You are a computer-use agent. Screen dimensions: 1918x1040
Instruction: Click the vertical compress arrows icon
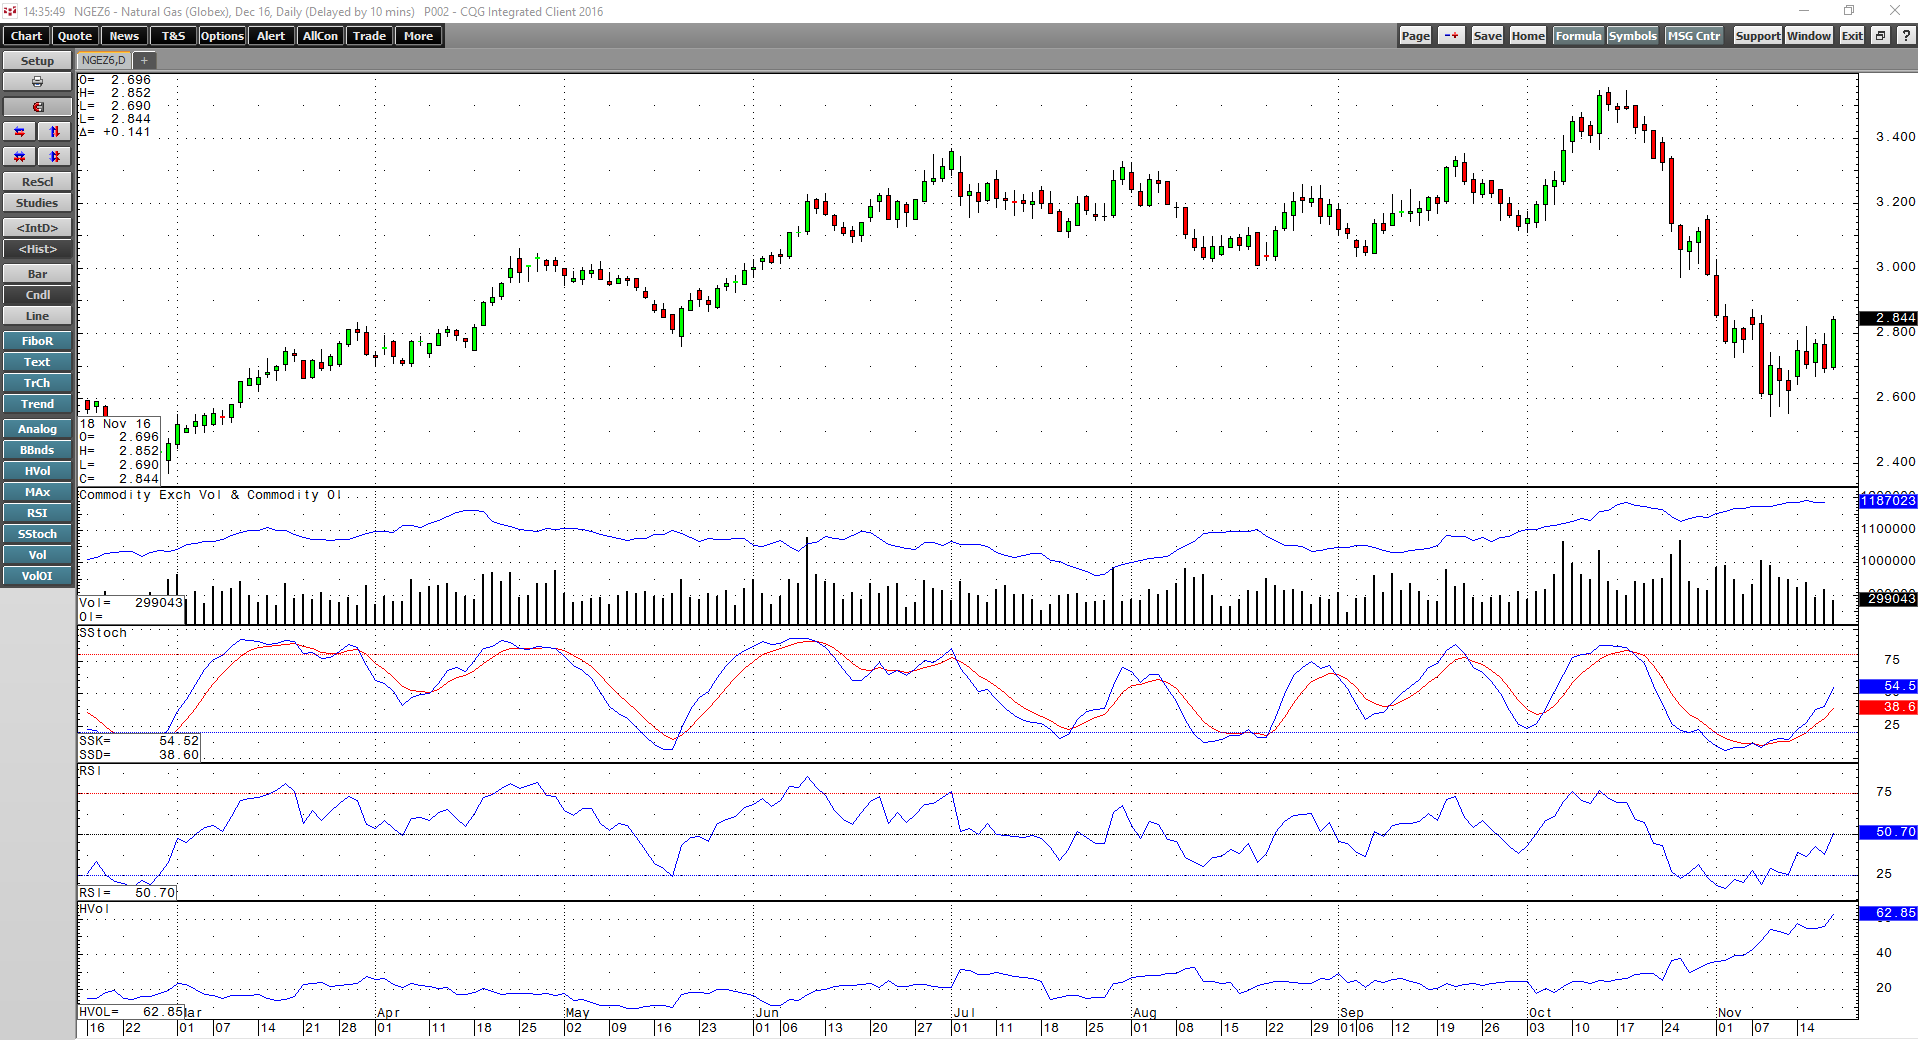55,157
